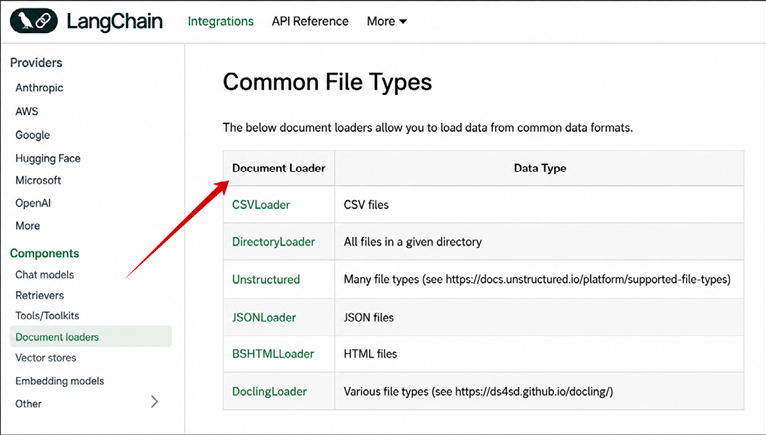
Task: Expand the More dropdown in top navigation
Action: coord(386,22)
